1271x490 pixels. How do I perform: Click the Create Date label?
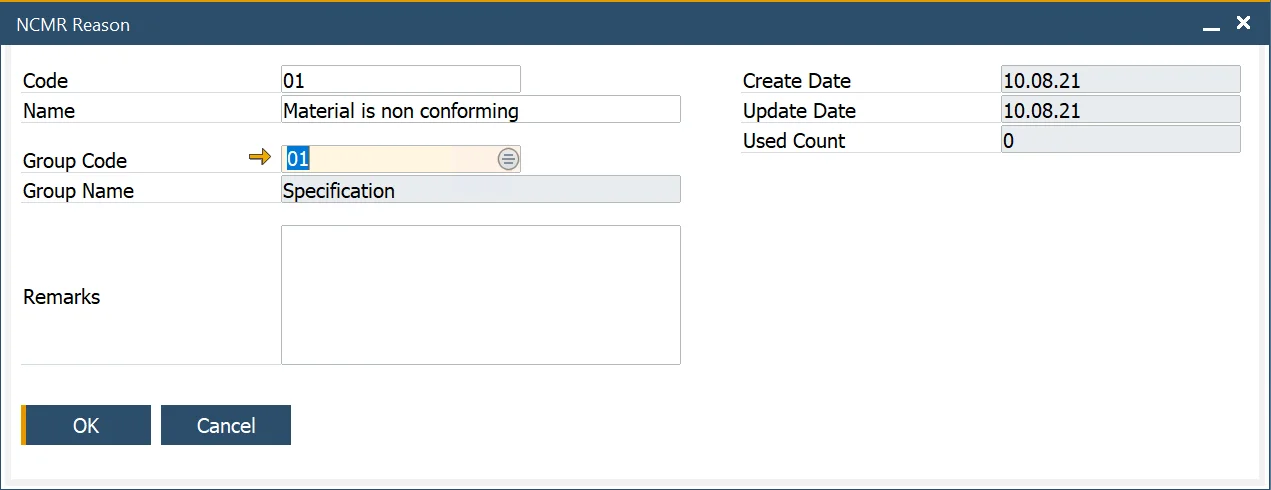click(x=797, y=81)
